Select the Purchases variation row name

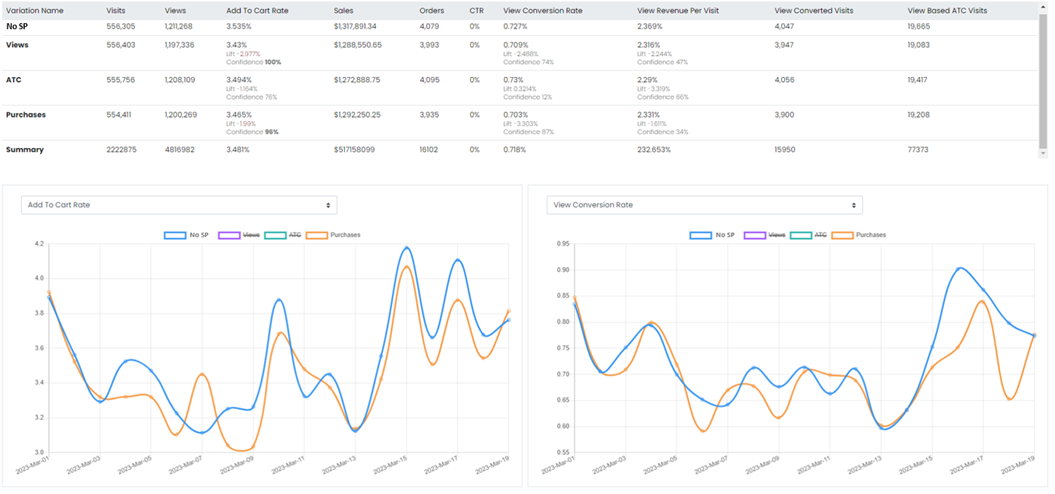coord(26,115)
